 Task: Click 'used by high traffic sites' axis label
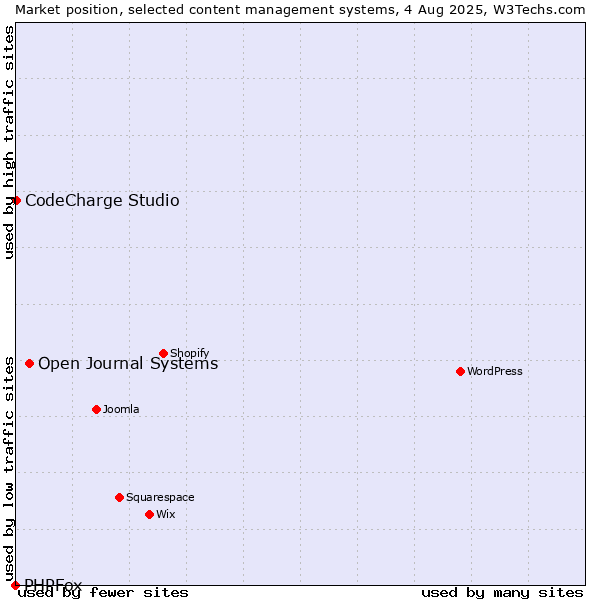coord(8,142)
